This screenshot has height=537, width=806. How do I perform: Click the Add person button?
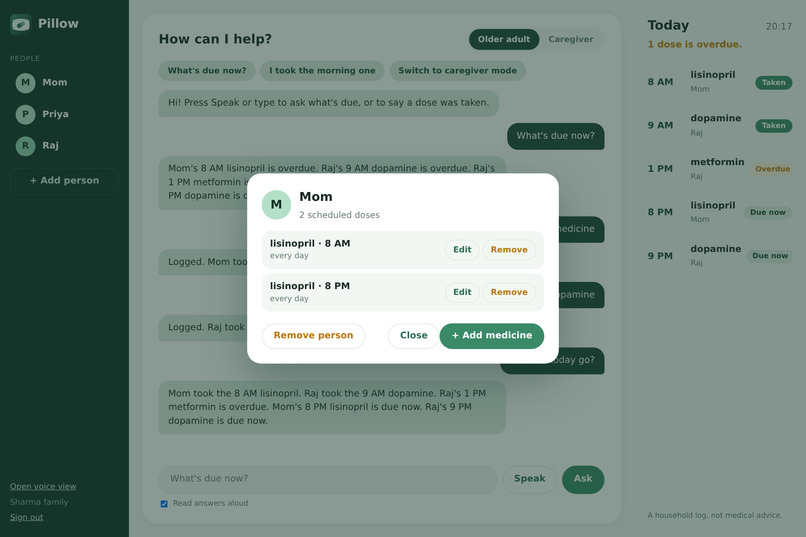point(64,181)
